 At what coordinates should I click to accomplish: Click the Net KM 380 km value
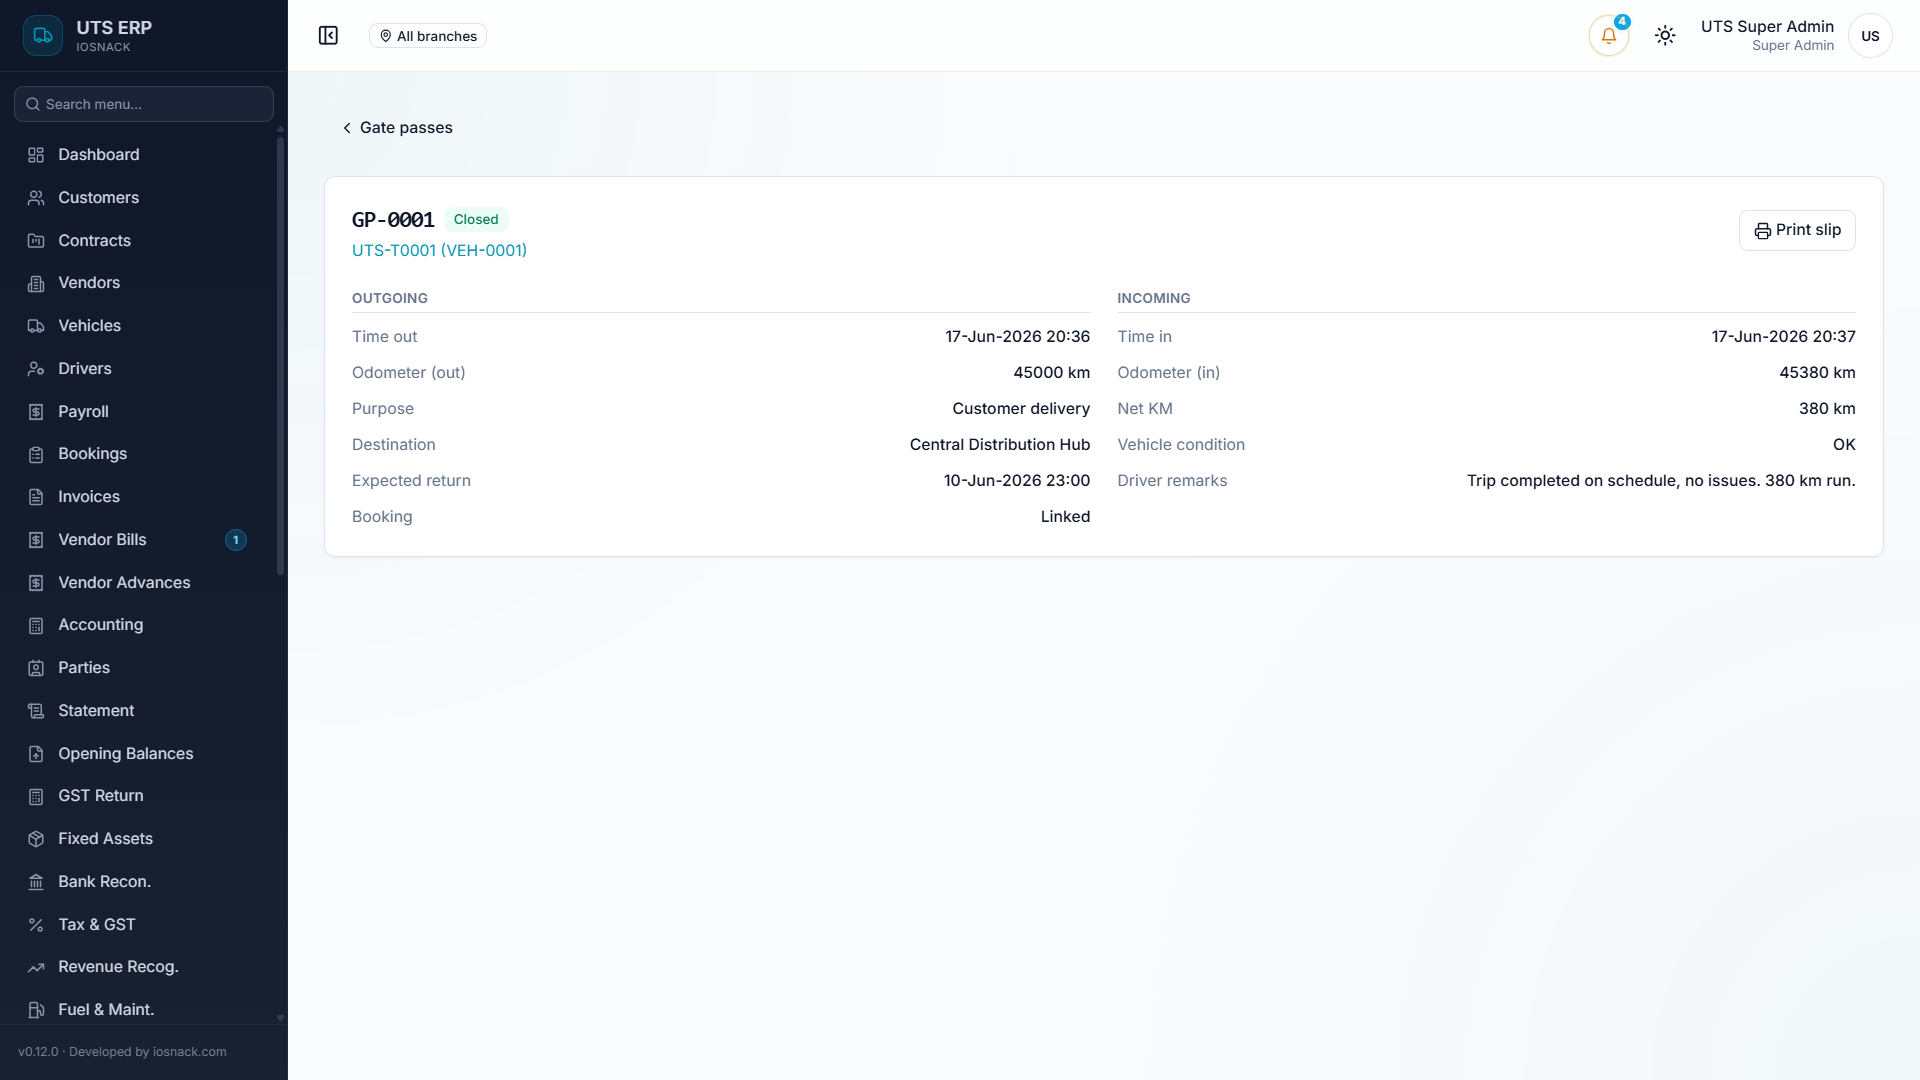tap(1827, 409)
